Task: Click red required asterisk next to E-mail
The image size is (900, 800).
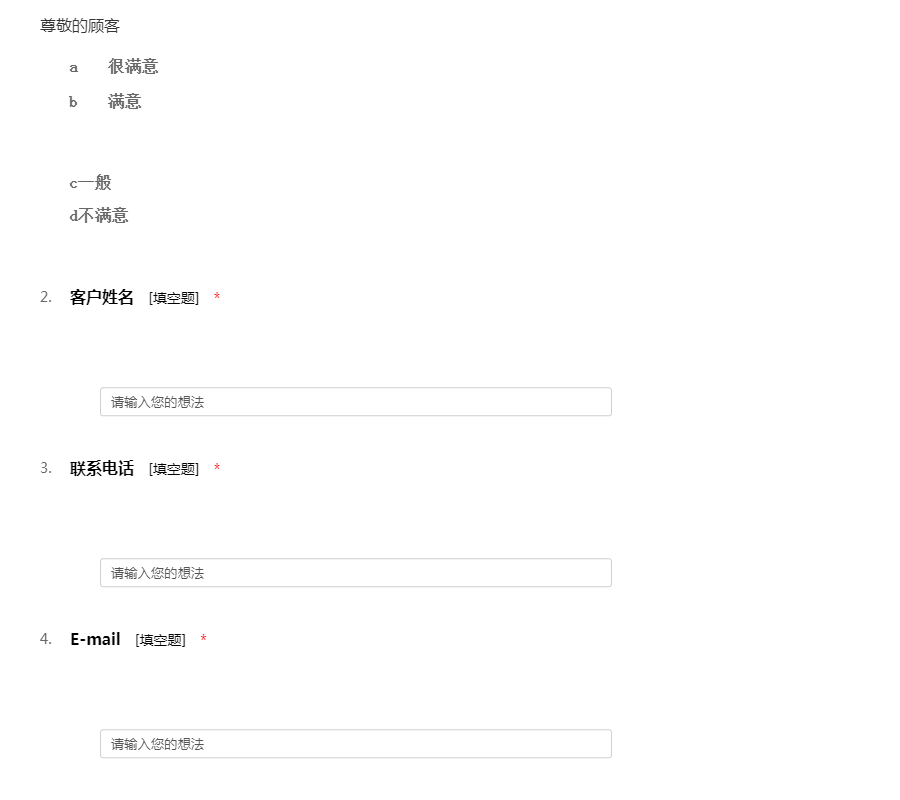Action: pyautogui.click(x=203, y=638)
